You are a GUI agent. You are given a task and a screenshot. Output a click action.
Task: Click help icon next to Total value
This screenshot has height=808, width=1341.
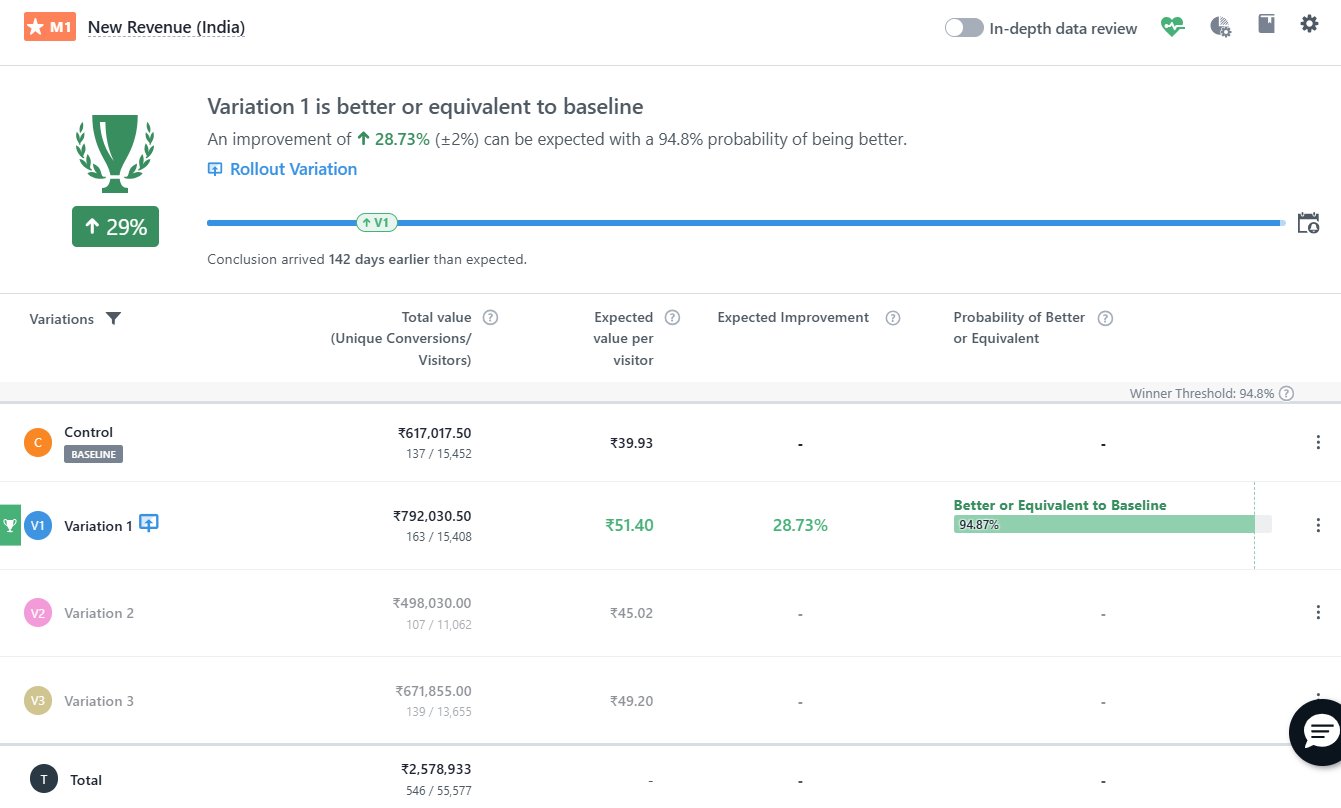click(x=490, y=317)
